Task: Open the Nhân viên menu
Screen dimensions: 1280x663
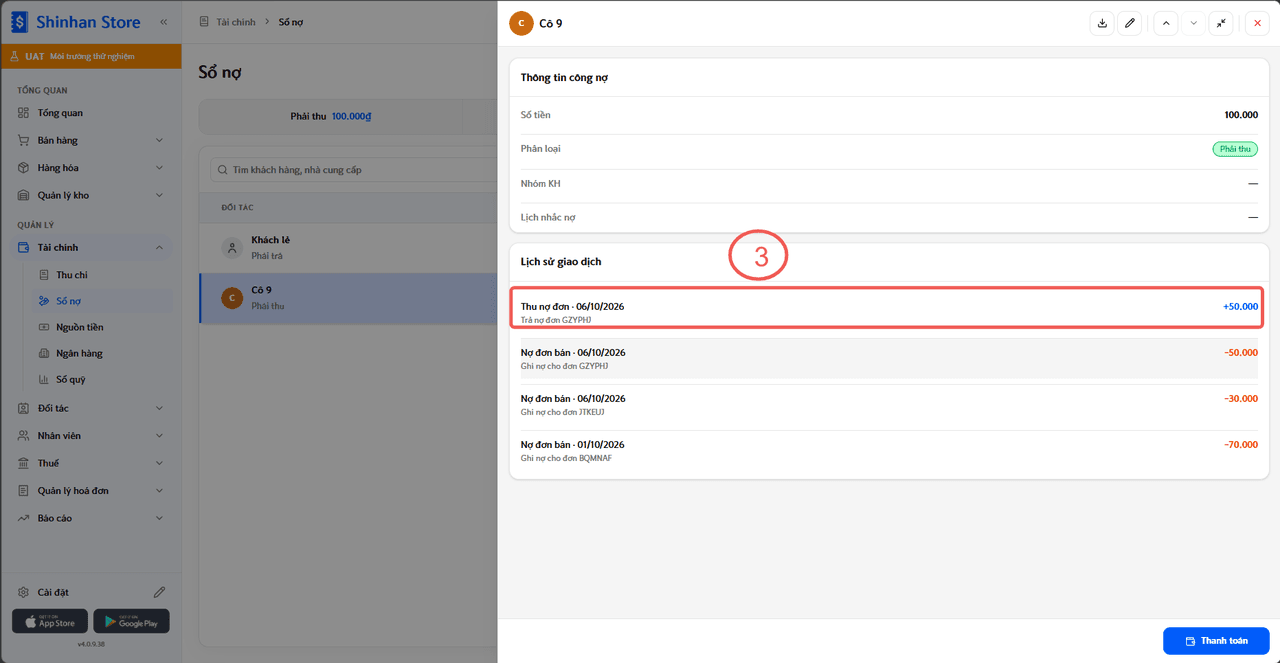Action: (x=91, y=436)
